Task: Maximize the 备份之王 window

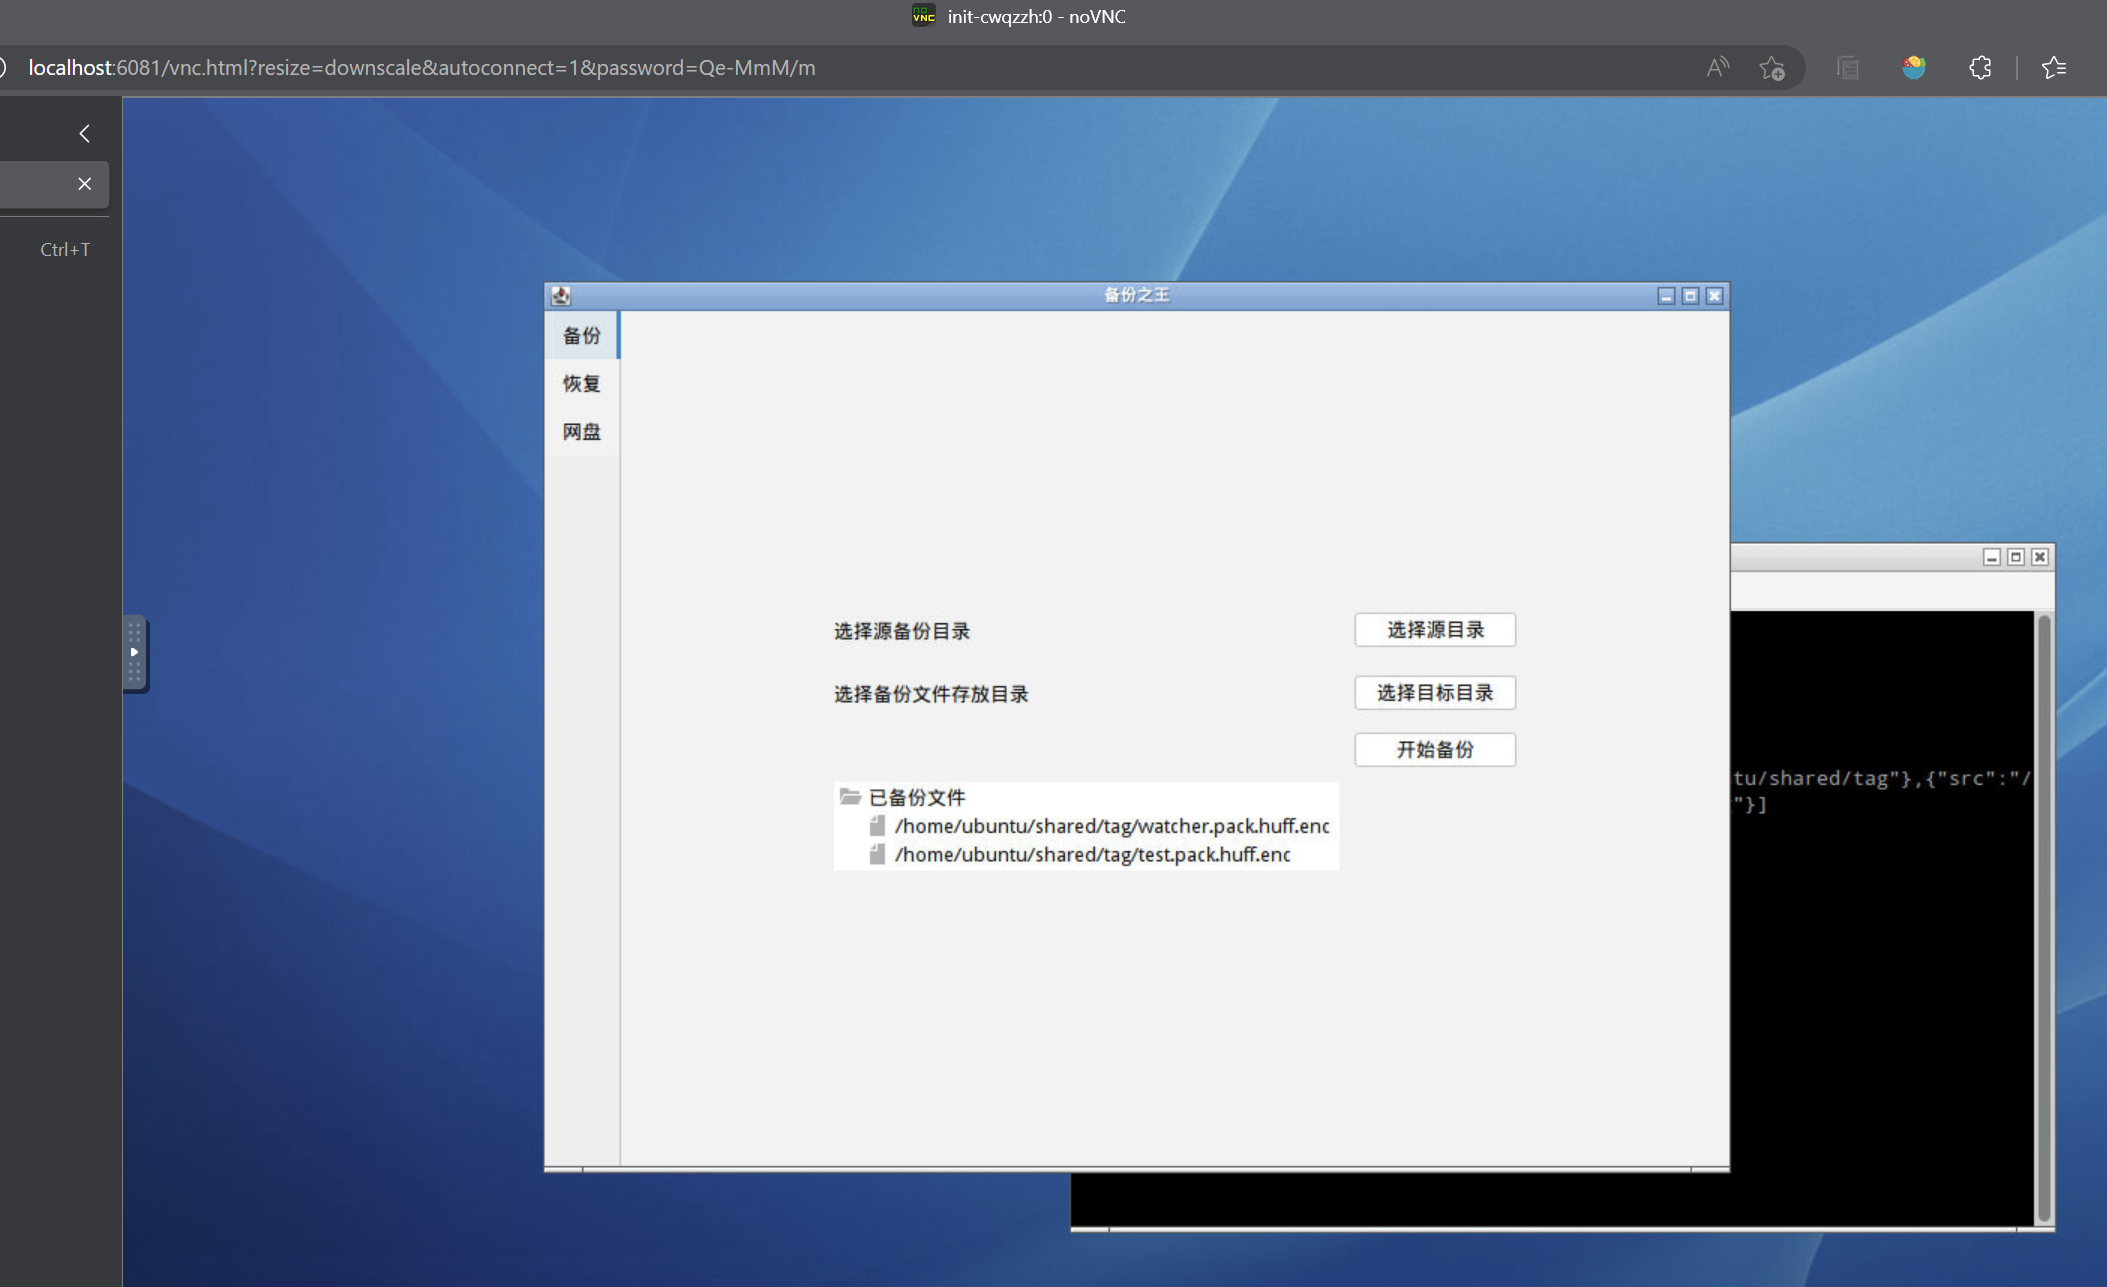Action: pyautogui.click(x=1690, y=296)
